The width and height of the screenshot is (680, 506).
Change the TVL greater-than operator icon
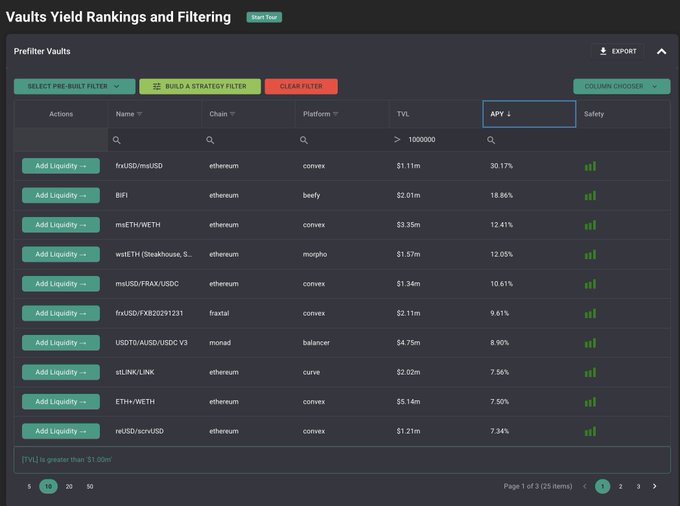(x=397, y=140)
